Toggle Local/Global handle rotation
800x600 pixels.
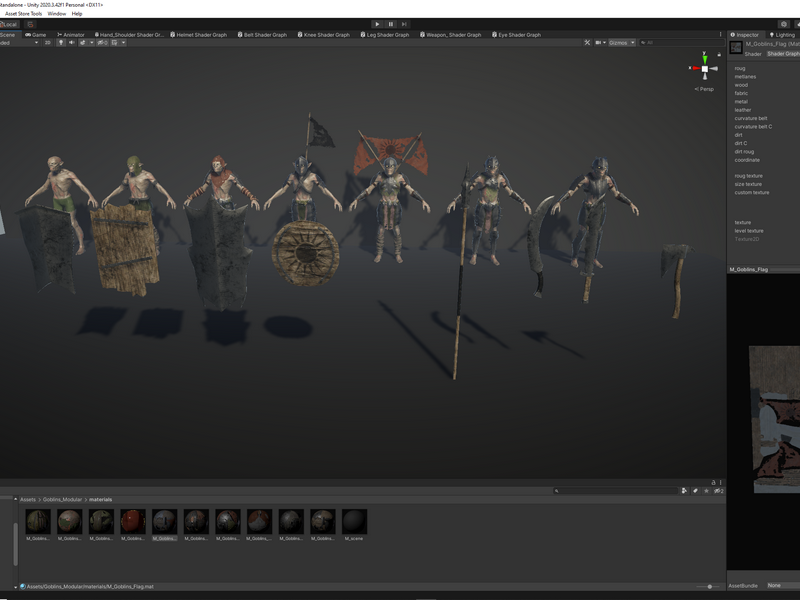coord(10,24)
